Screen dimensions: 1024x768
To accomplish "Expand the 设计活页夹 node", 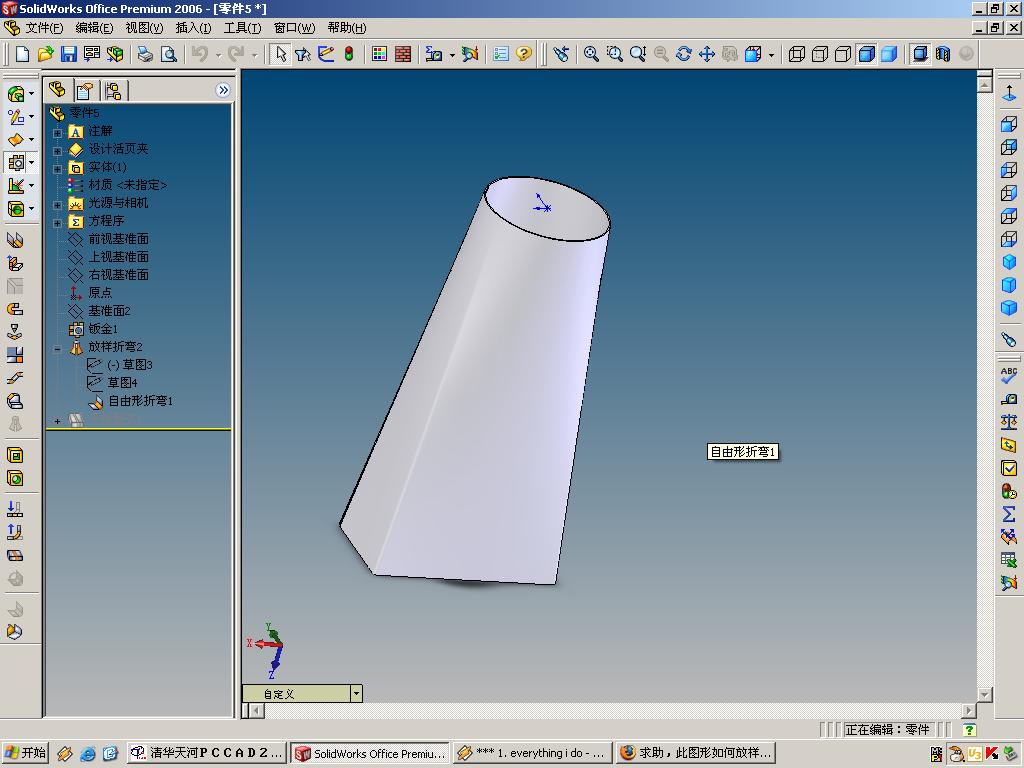I will (x=57, y=151).
